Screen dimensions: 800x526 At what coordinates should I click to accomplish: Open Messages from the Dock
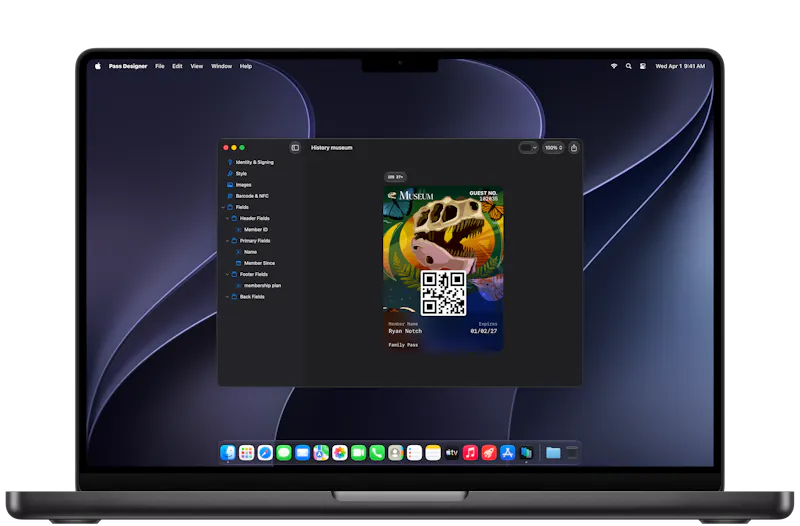(284, 453)
